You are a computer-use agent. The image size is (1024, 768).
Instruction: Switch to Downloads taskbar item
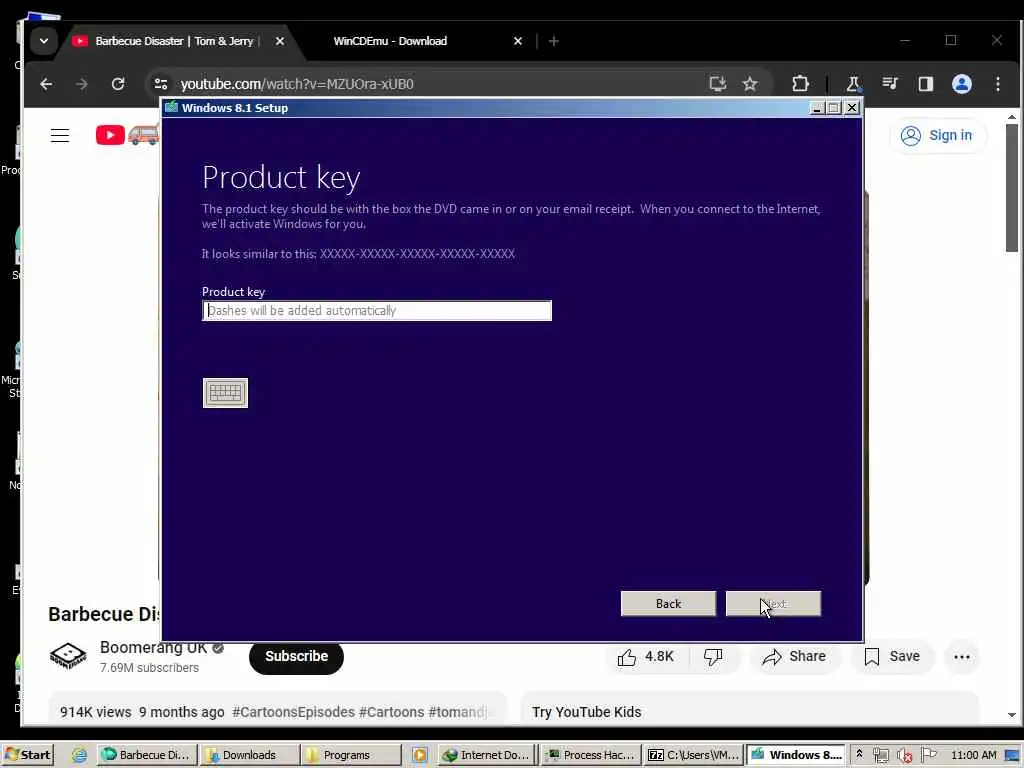point(249,755)
